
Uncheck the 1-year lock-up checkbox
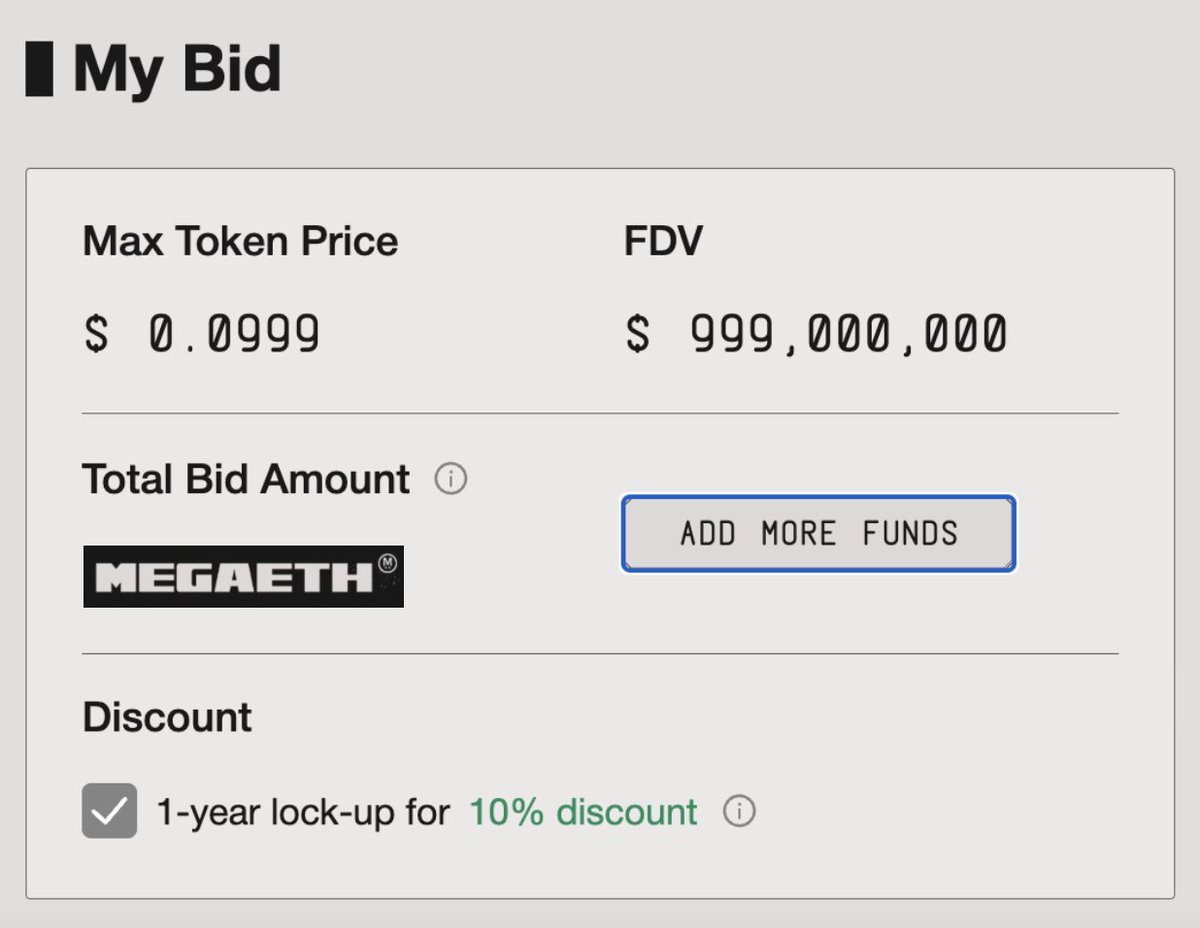(109, 811)
